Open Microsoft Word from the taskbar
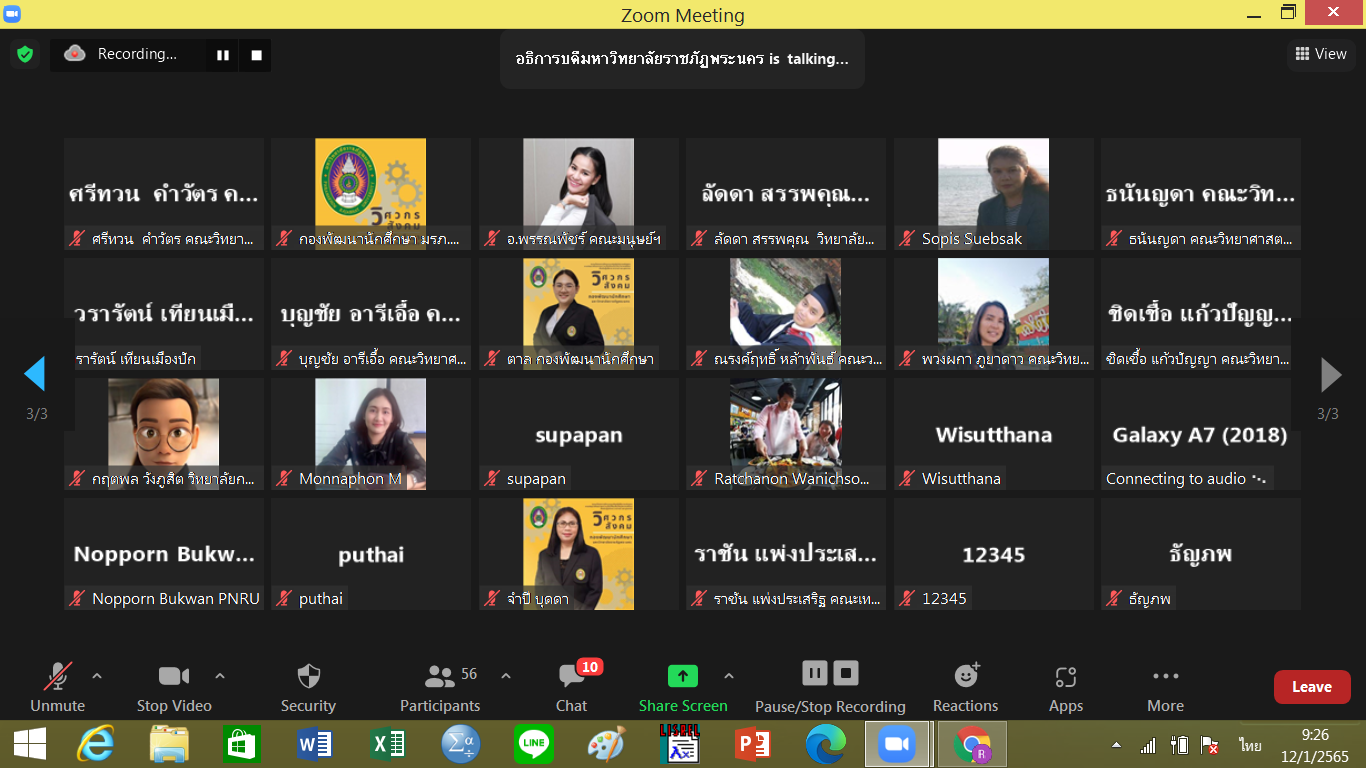The image size is (1366, 768). (314, 745)
